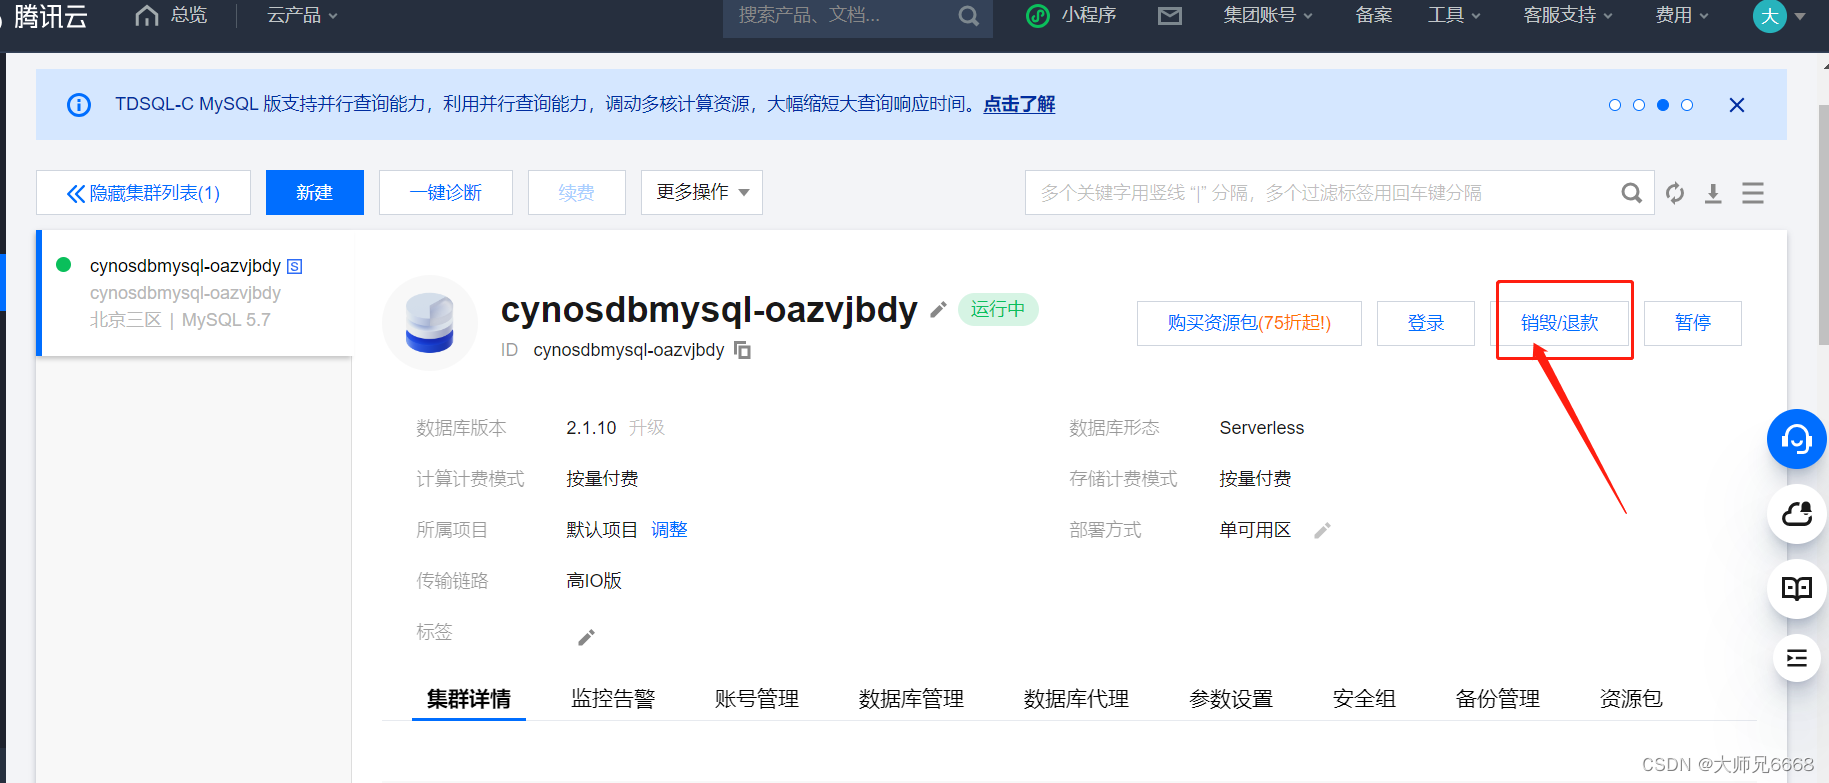The width and height of the screenshot is (1829, 783).
Task: Open the message envelope icon
Action: [1170, 15]
